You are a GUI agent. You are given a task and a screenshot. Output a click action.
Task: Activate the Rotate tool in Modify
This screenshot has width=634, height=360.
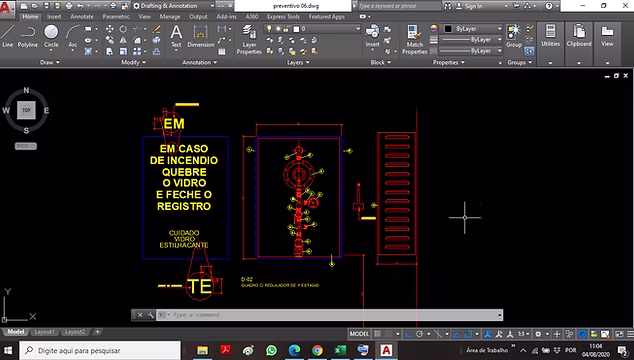tap(123, 29)
